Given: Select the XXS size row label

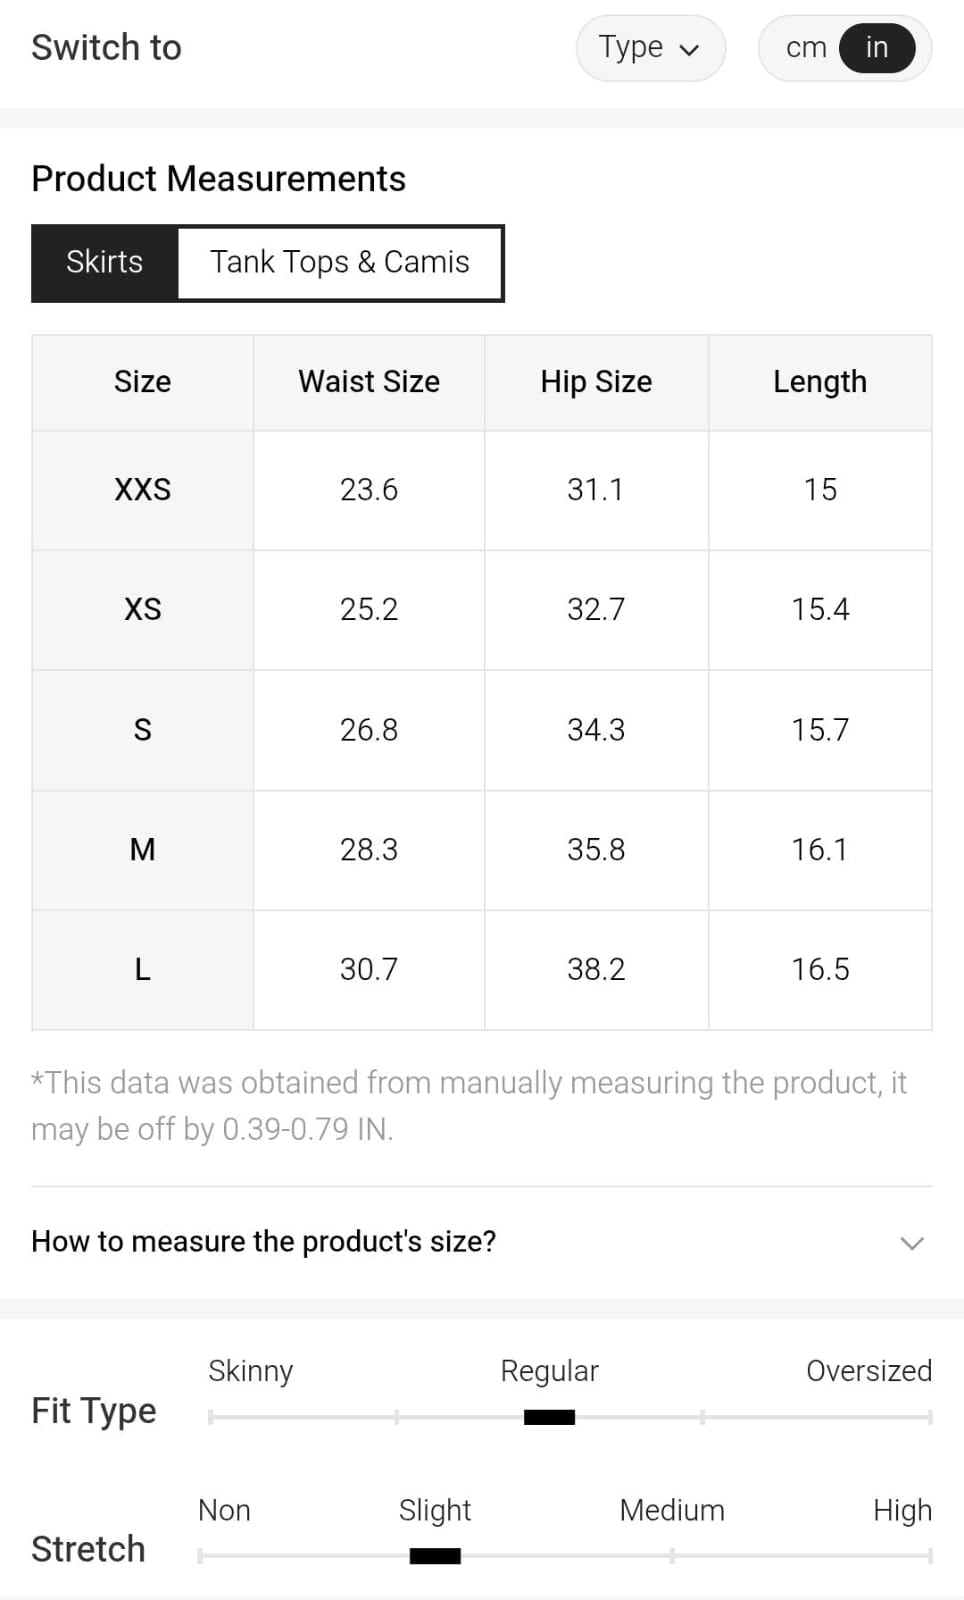Looking at the screenshot, I should [143, 490].
